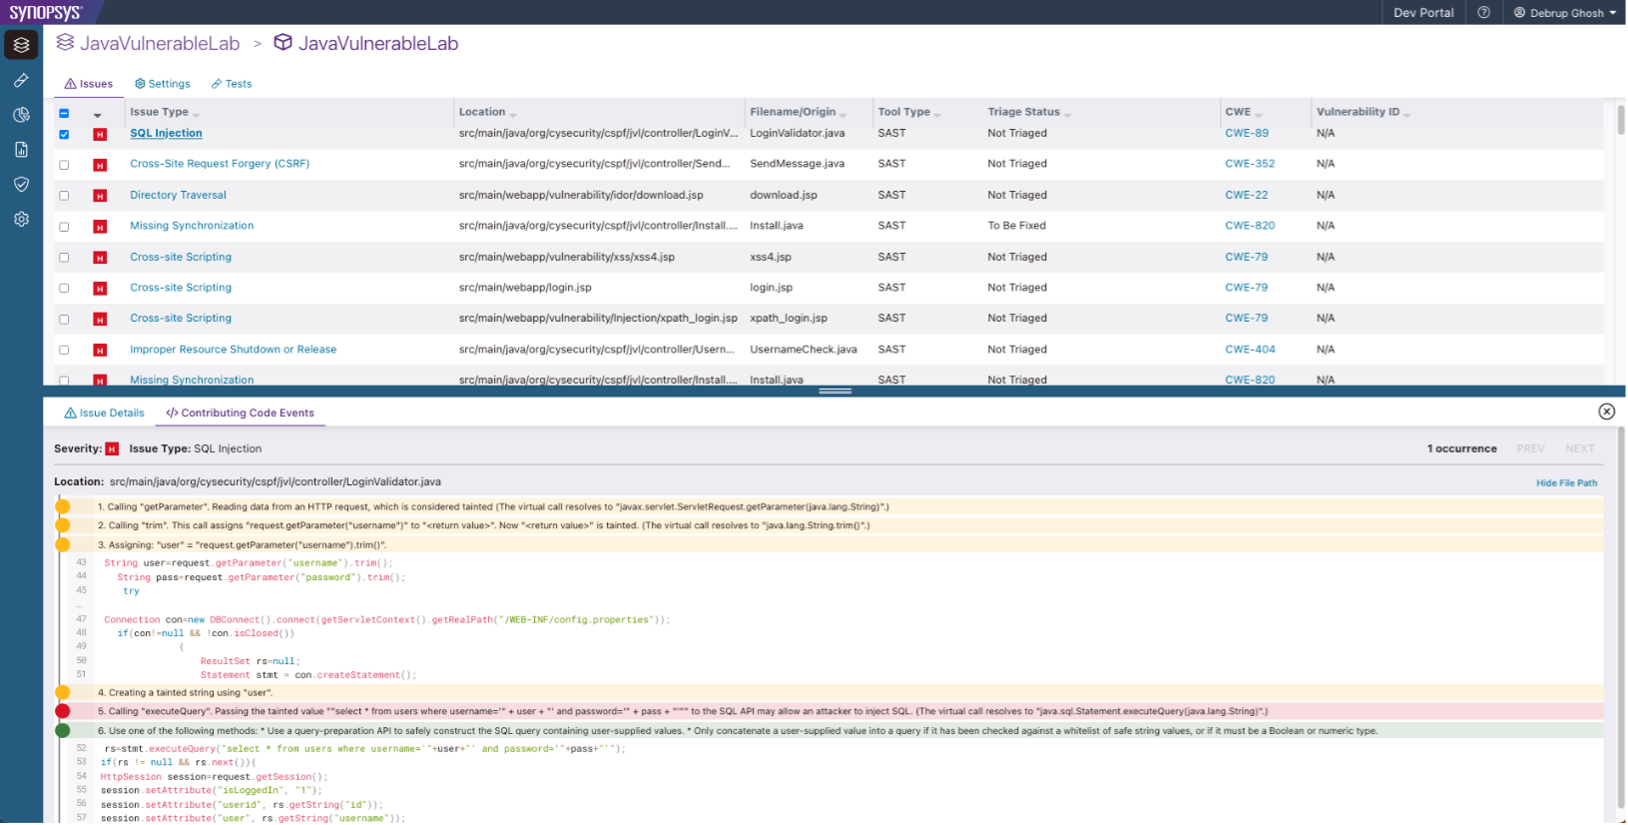1628x825 pixels.
Task: Check the login.jsp Cross-site Scripting row checkbox
Action: coord(64,288)
